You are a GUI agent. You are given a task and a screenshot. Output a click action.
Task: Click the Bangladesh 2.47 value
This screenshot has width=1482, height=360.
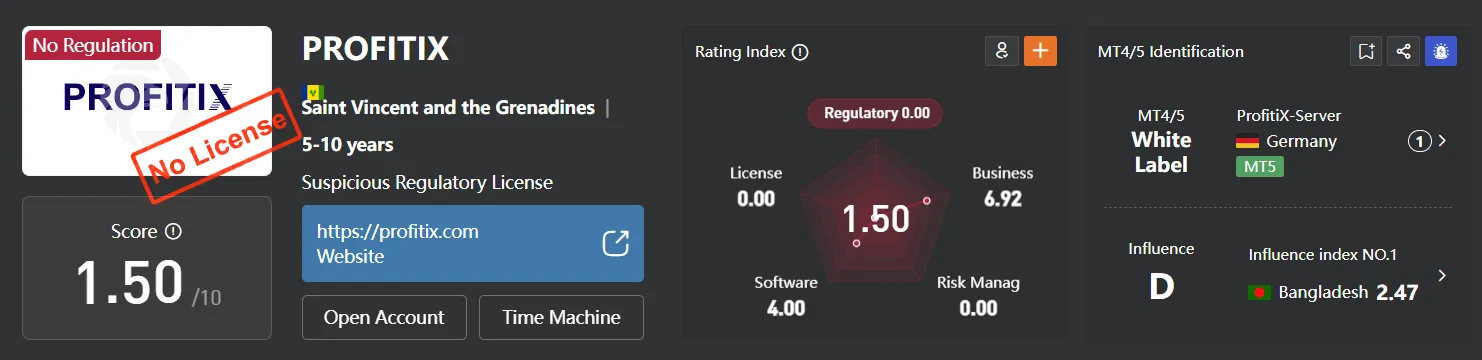coord(1397,293)
